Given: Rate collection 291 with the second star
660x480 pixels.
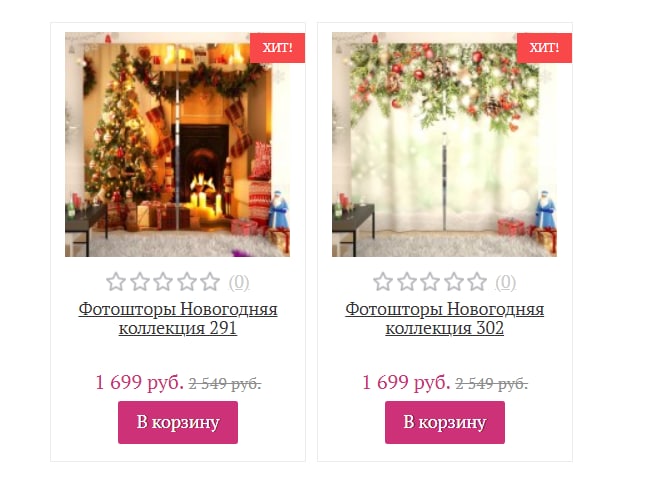Looking at the screenshot, I should click(x=139, y=282).
